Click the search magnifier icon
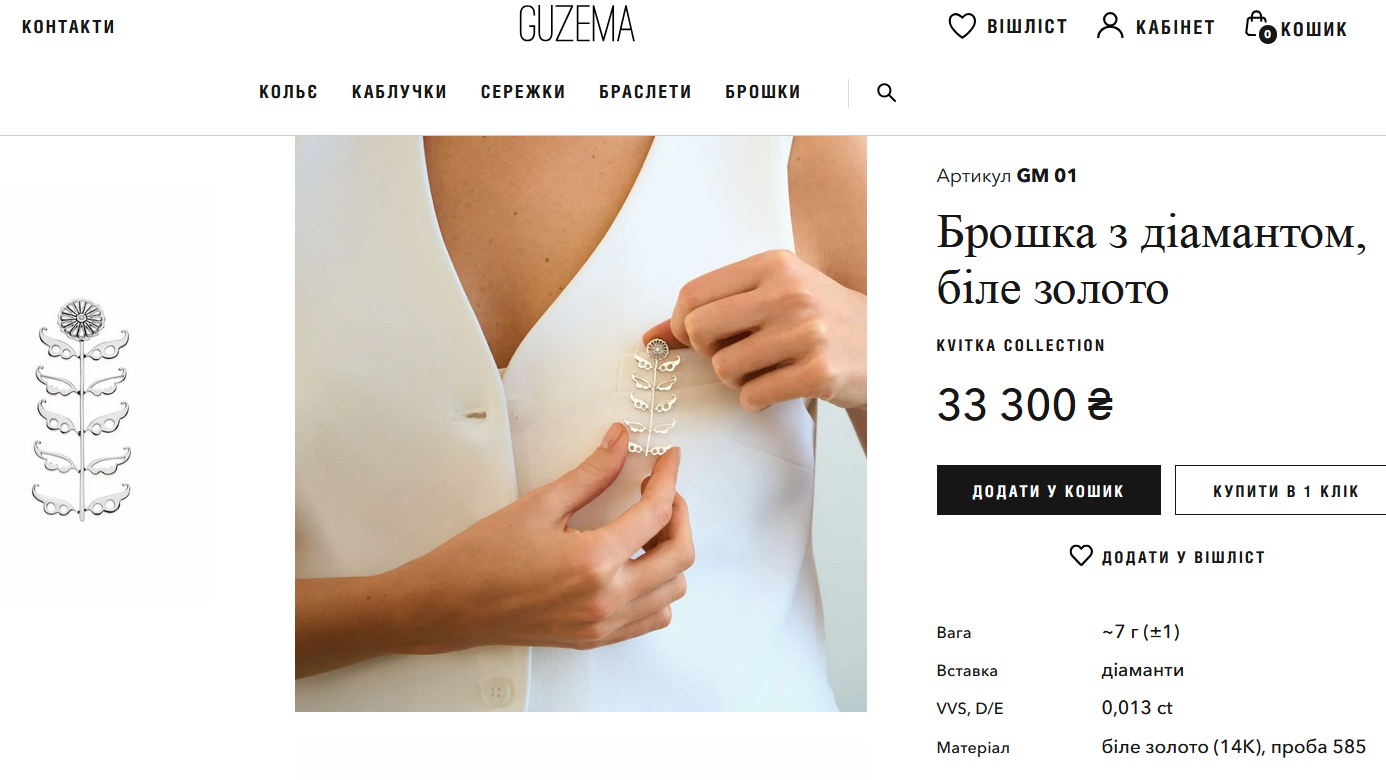This screenshot has width=1386, height=780. pyautogui.click(x=886, y=93)
